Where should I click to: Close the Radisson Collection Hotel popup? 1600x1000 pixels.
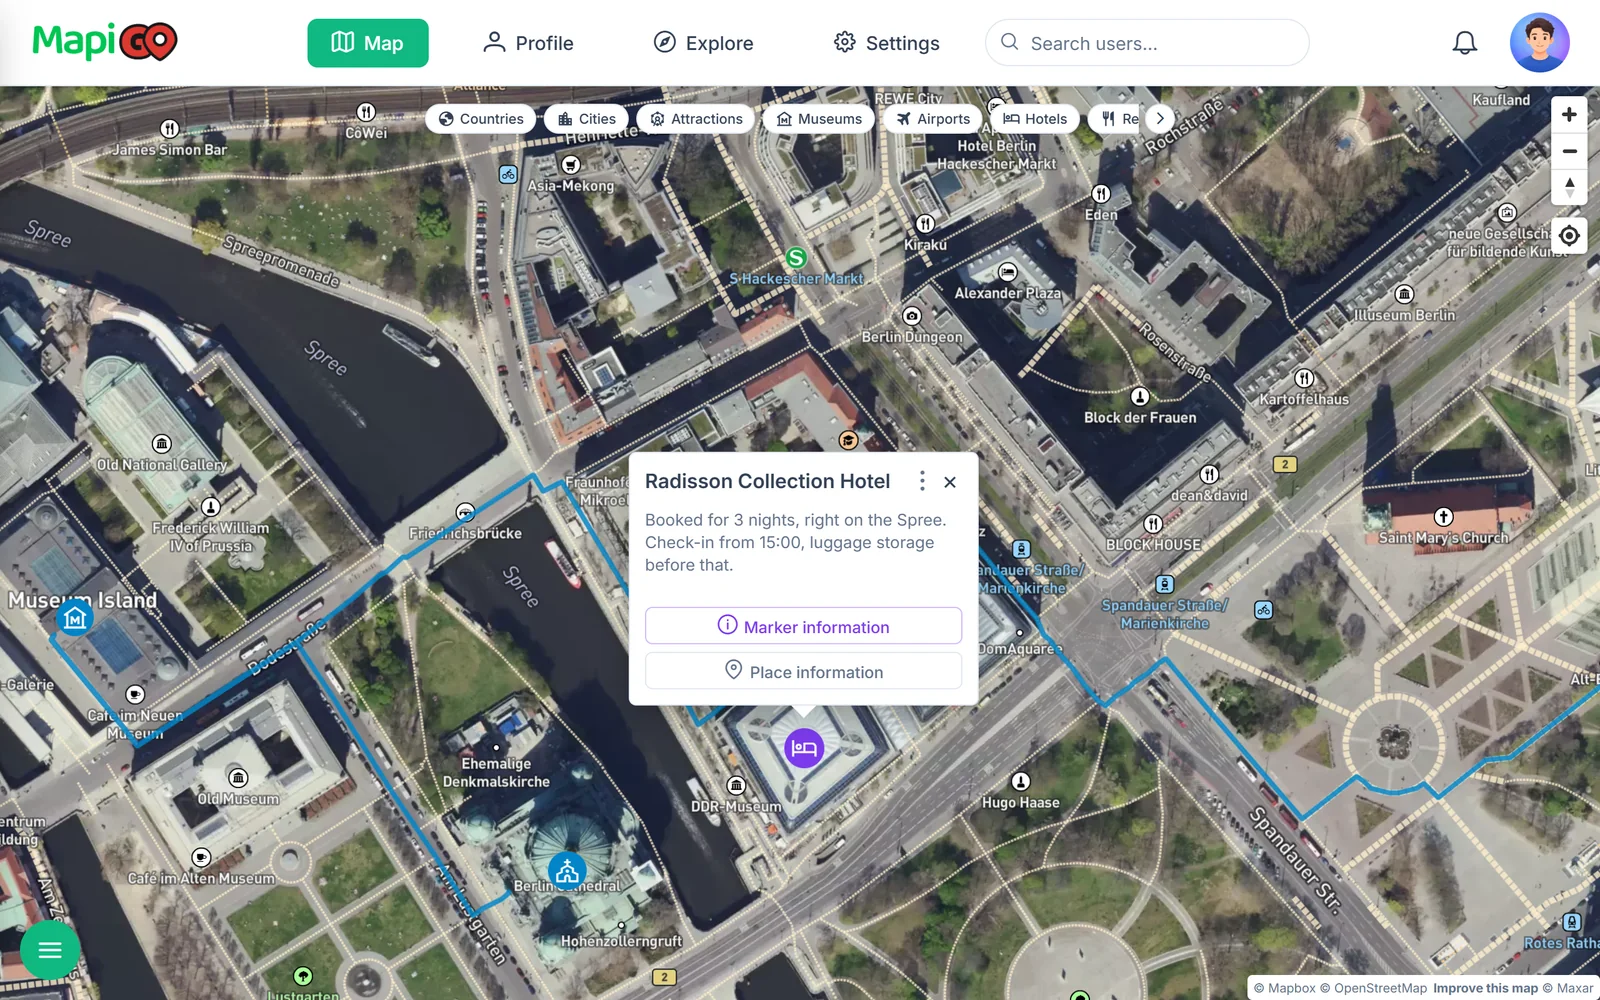pos(950,482)
